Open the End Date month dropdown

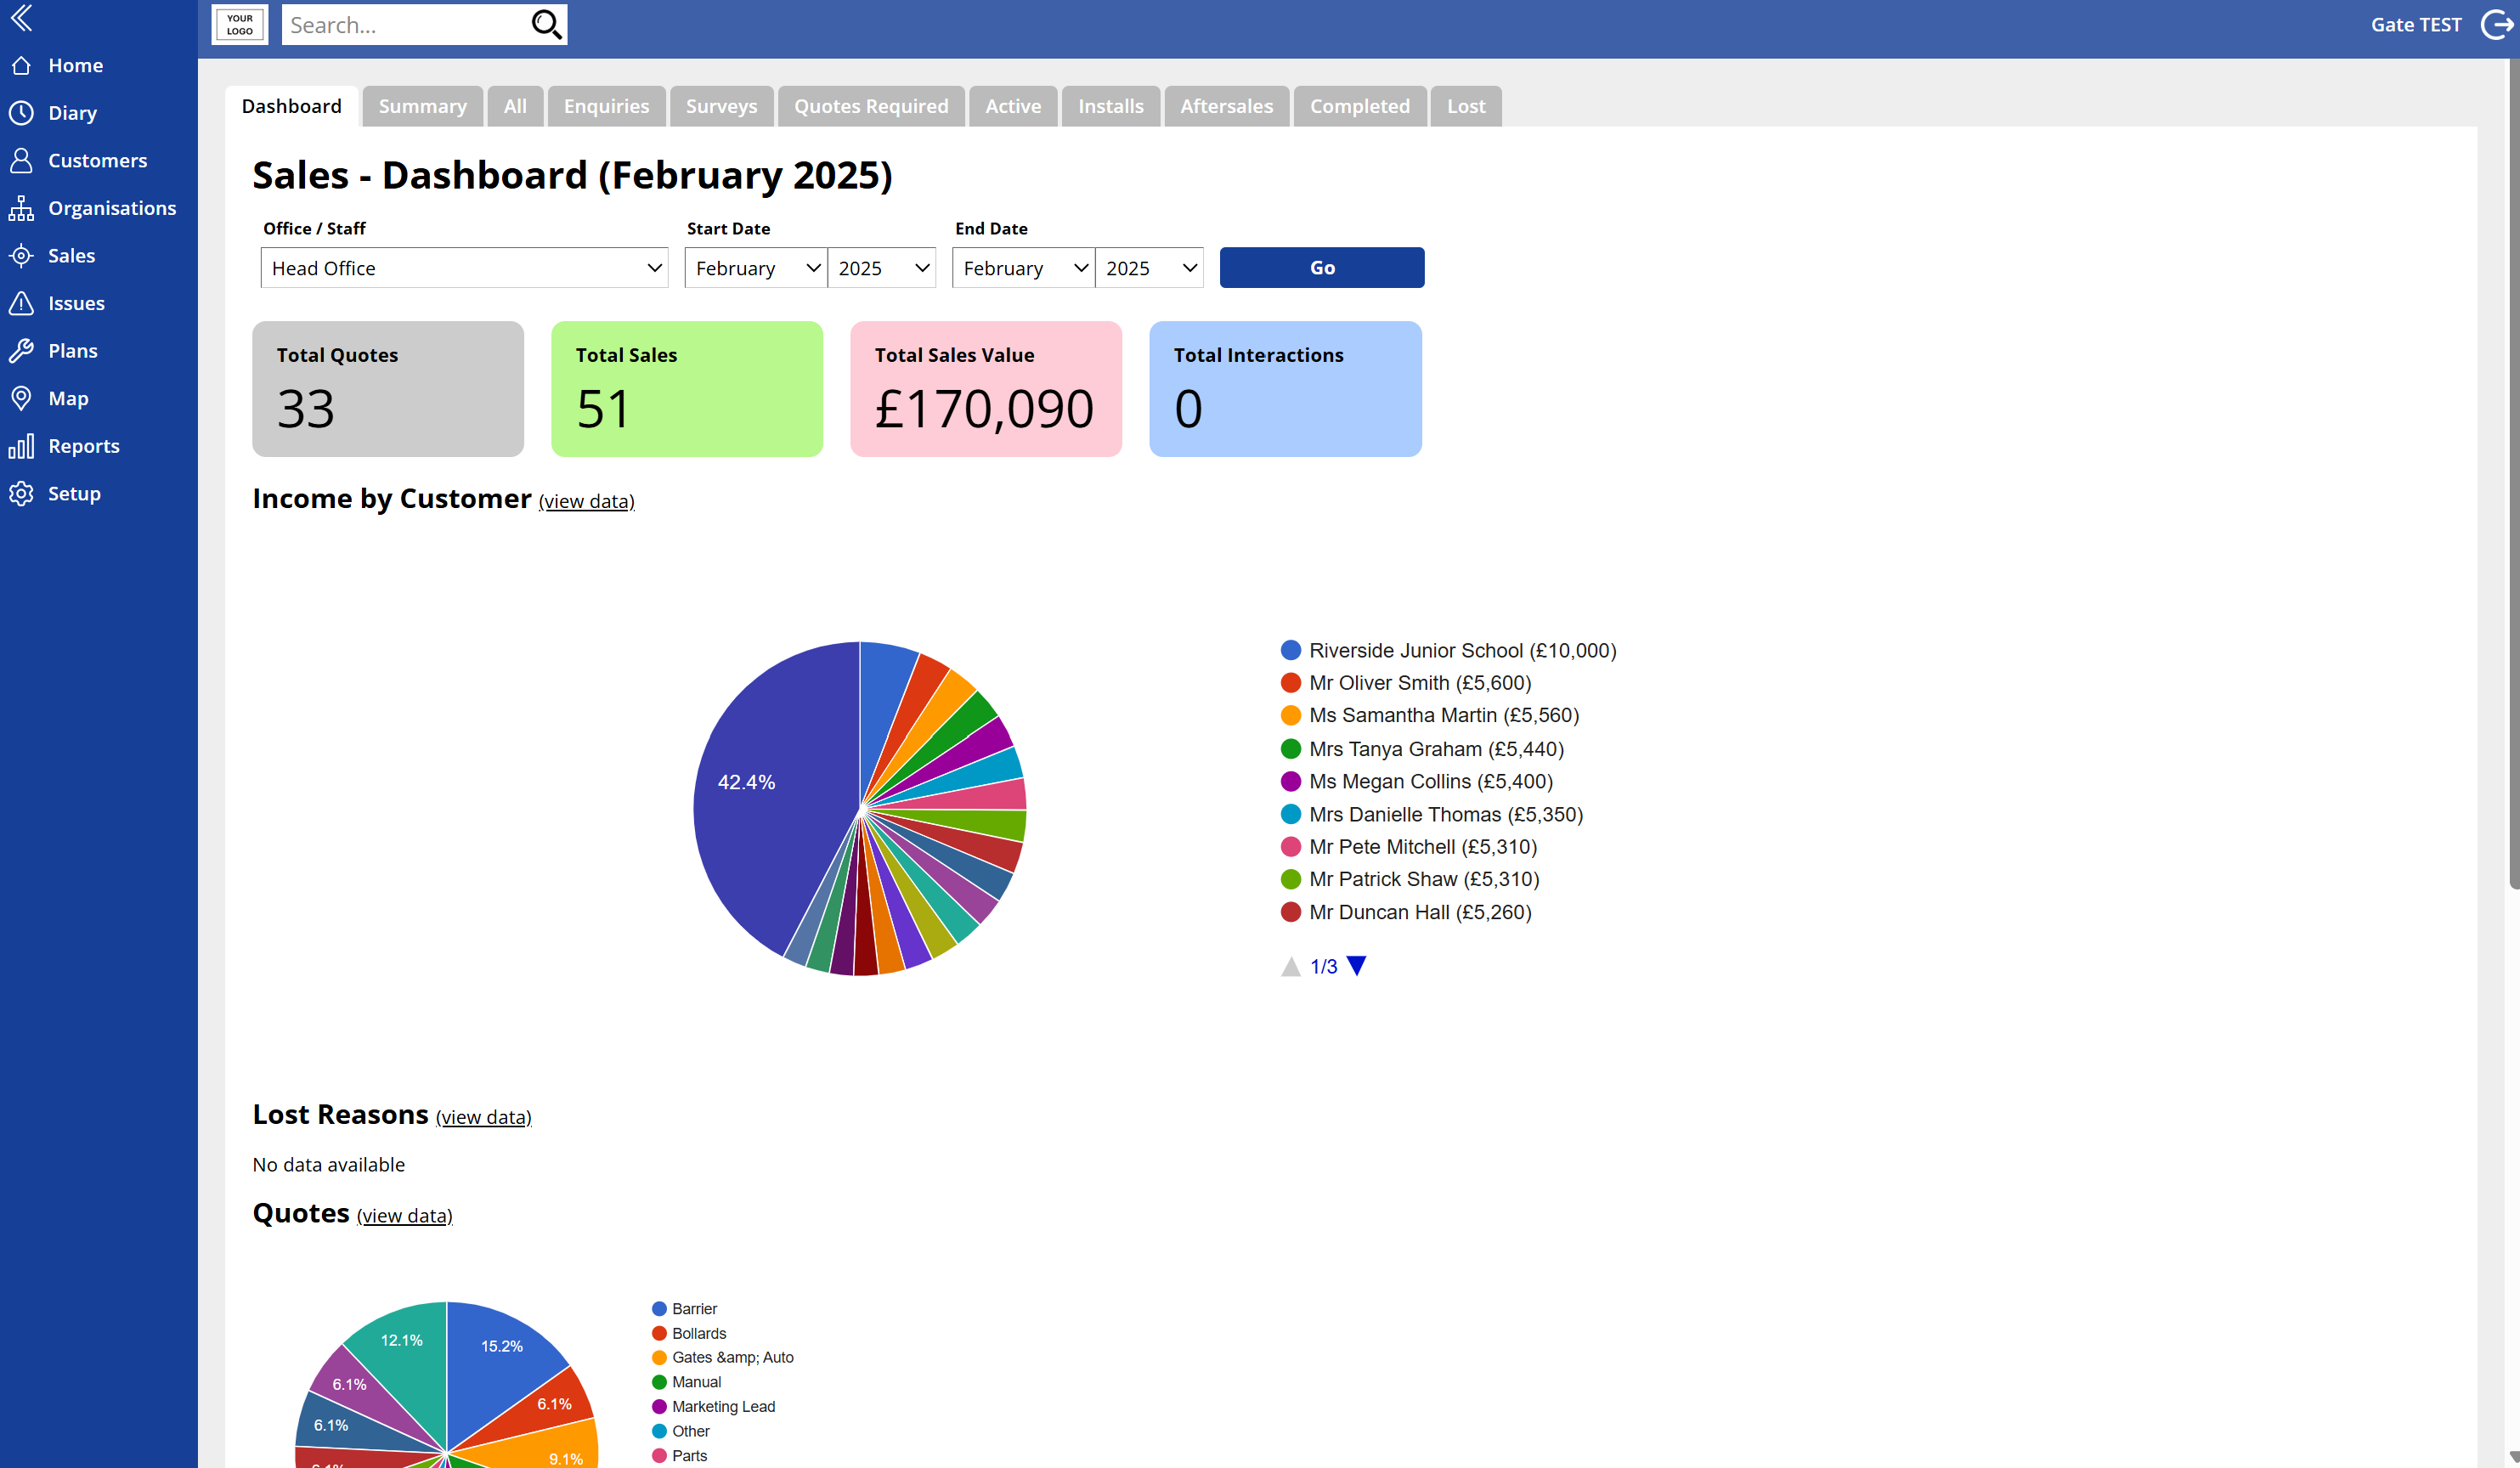(1024, 268)
